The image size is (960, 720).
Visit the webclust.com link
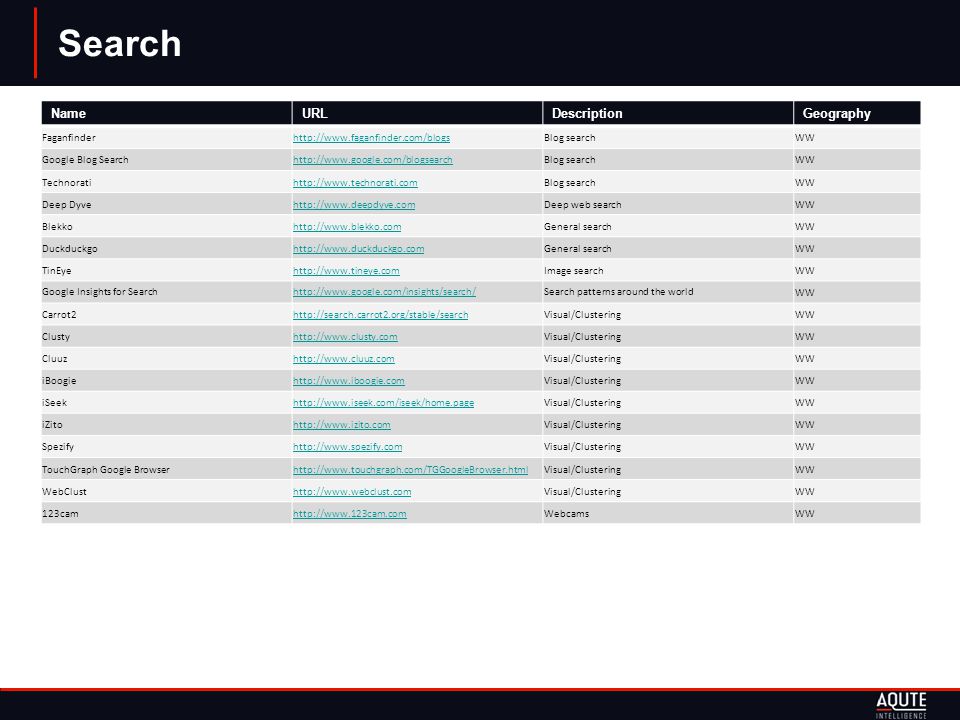[352, 492]
